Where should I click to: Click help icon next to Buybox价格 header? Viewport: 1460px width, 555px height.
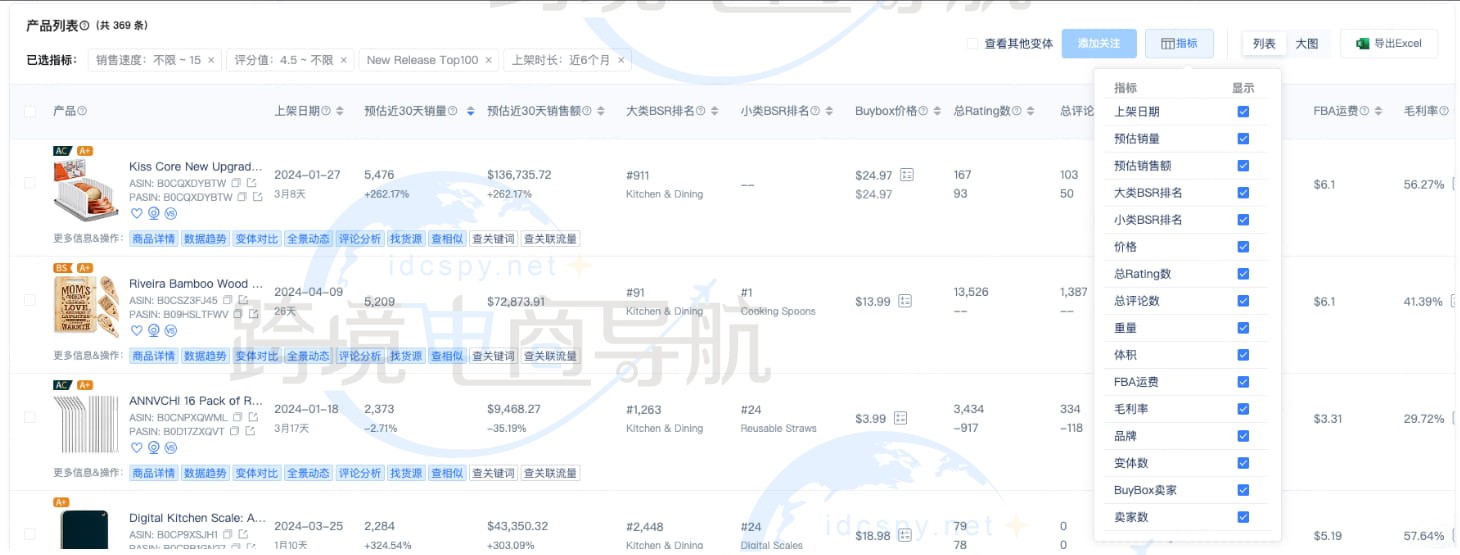pos(924,111)
